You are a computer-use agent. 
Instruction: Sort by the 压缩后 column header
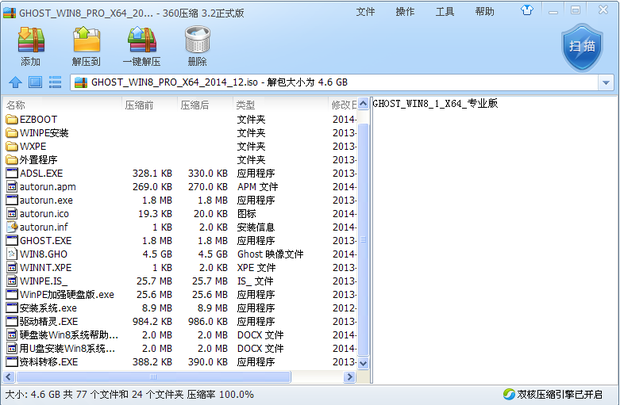(x=204, y=105)
